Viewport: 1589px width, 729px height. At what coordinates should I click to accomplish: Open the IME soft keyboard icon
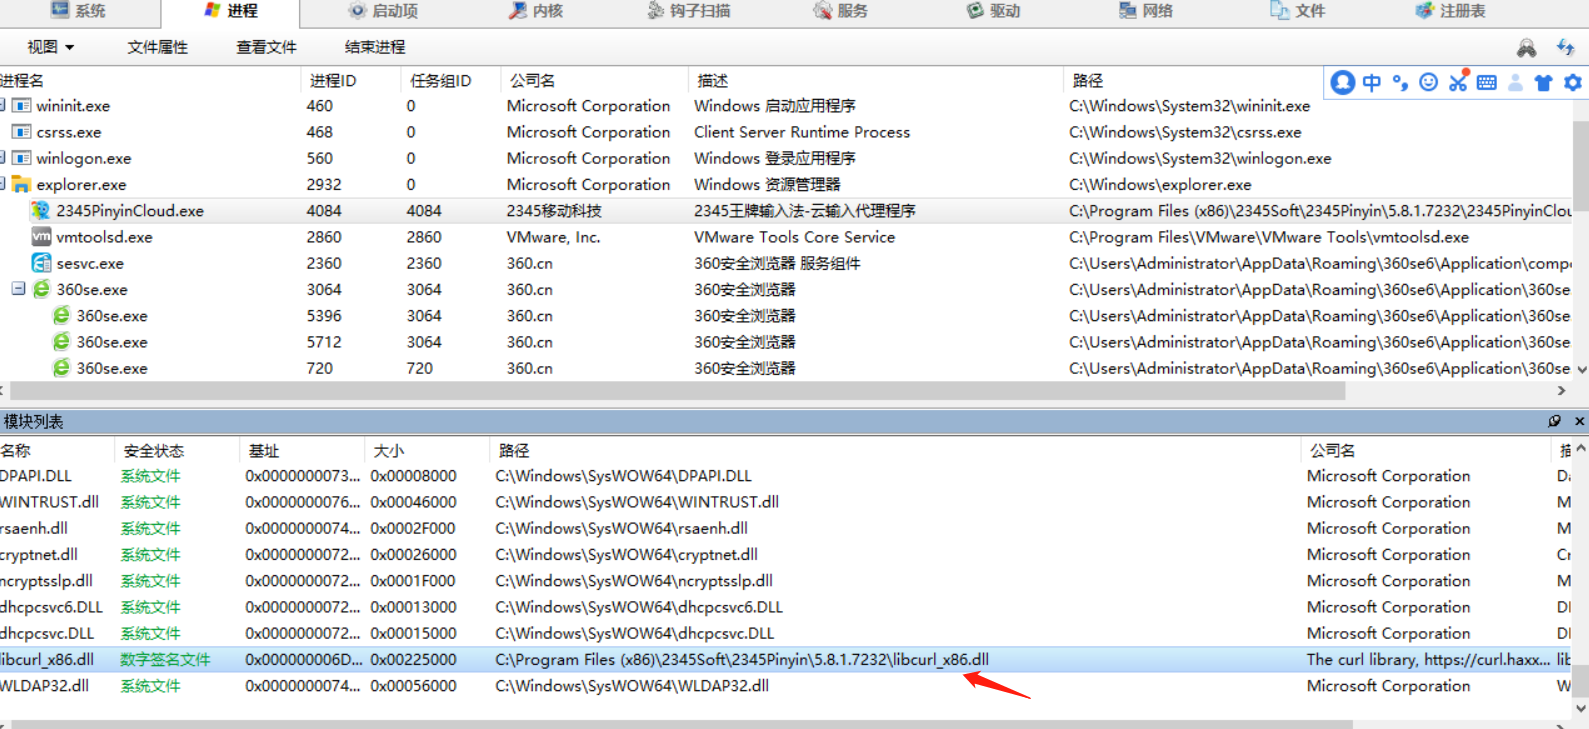1487,83
